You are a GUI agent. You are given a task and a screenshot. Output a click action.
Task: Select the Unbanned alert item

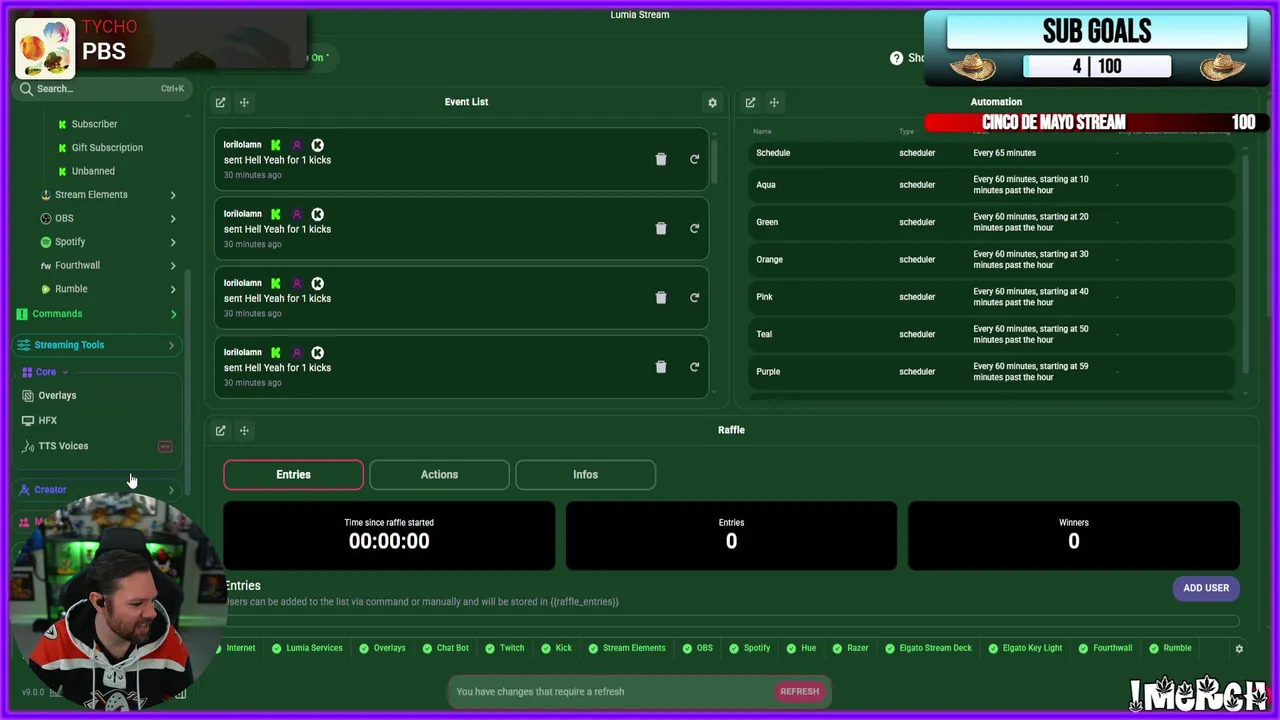[x=93, y=171]
